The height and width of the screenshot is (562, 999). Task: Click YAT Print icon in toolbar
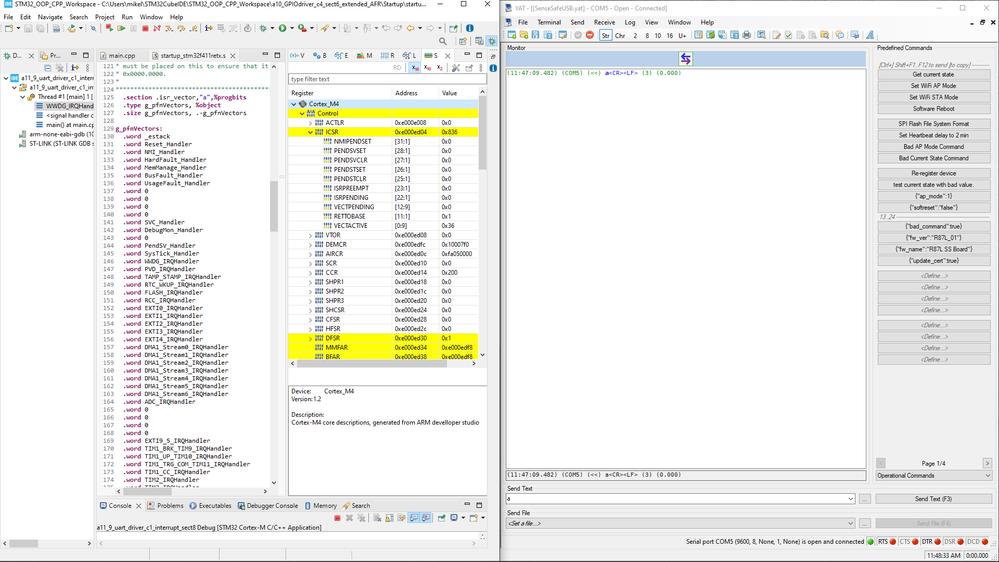pyautogui.click(x=747, y=35)
